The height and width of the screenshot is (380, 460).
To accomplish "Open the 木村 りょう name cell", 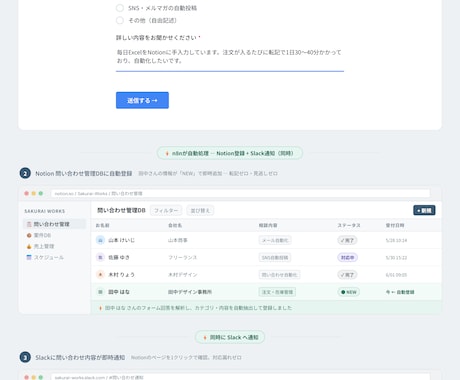I will pyautogui.click(x=121, y=275).
